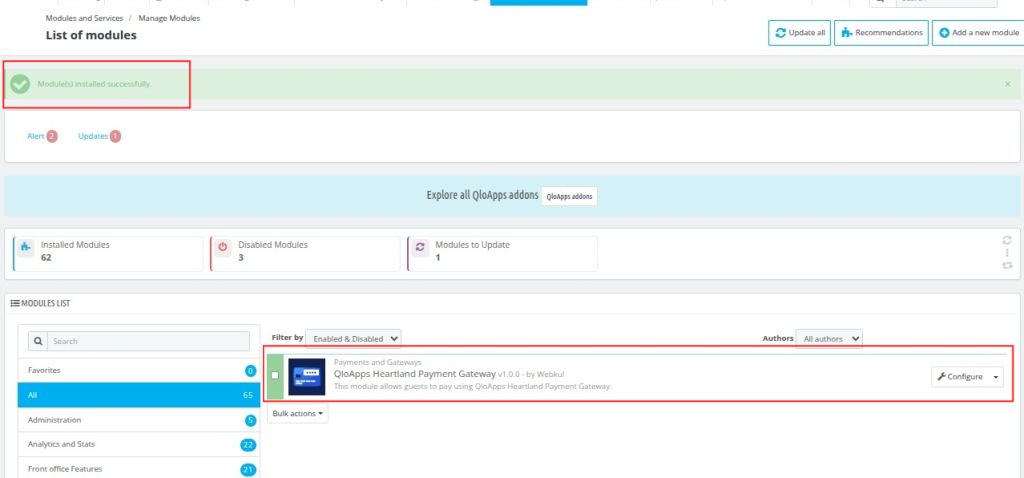
Task: Open the Bulk actions dropdown
Action: pyautogui.click(x=298, y=413)
